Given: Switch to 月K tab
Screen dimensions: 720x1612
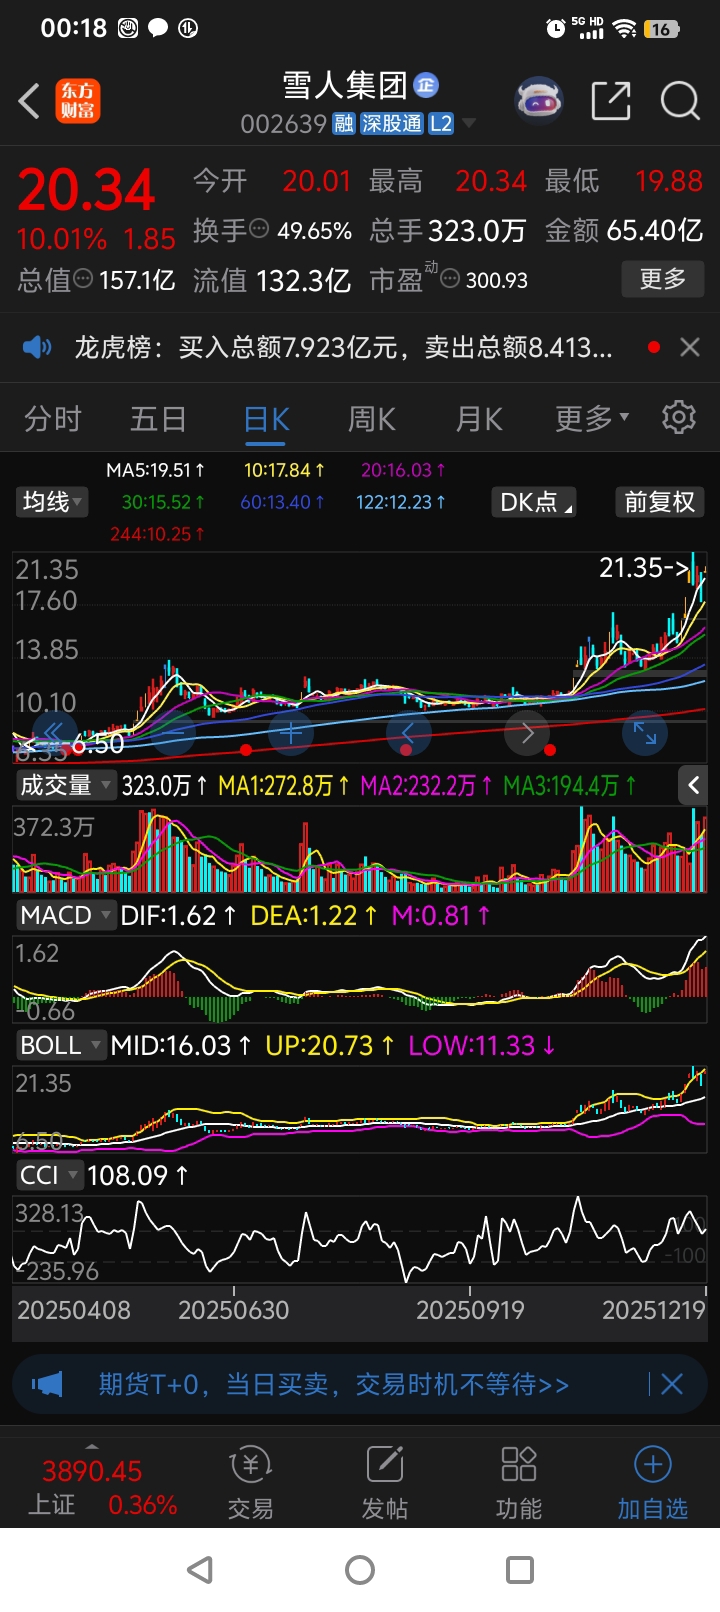Looking at the screenshot, I should pos(479,418).
